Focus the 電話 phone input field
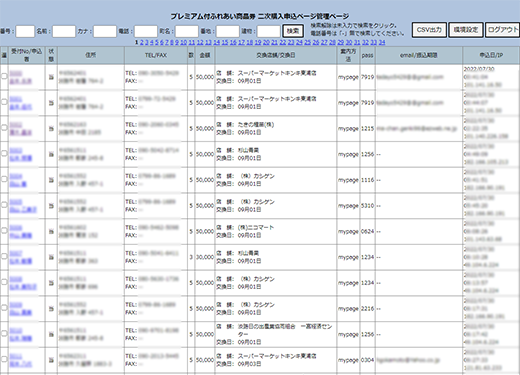 [146, 31]
